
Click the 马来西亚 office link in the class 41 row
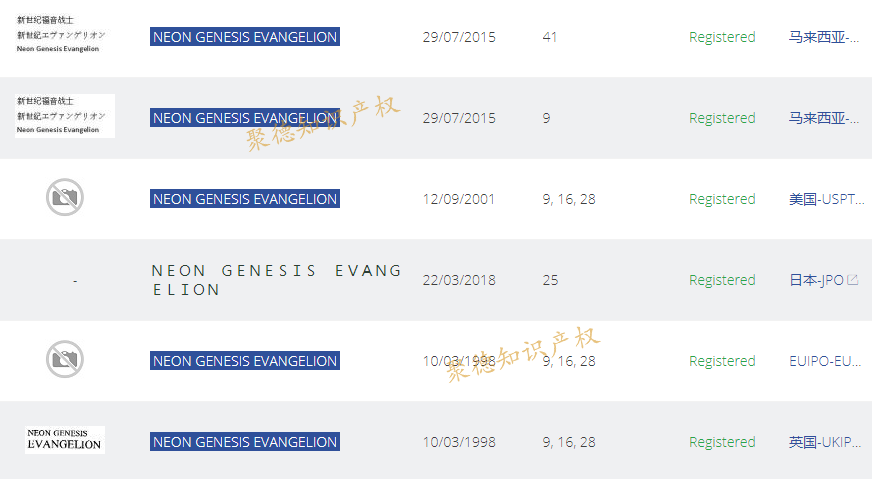tap(823, 37)
